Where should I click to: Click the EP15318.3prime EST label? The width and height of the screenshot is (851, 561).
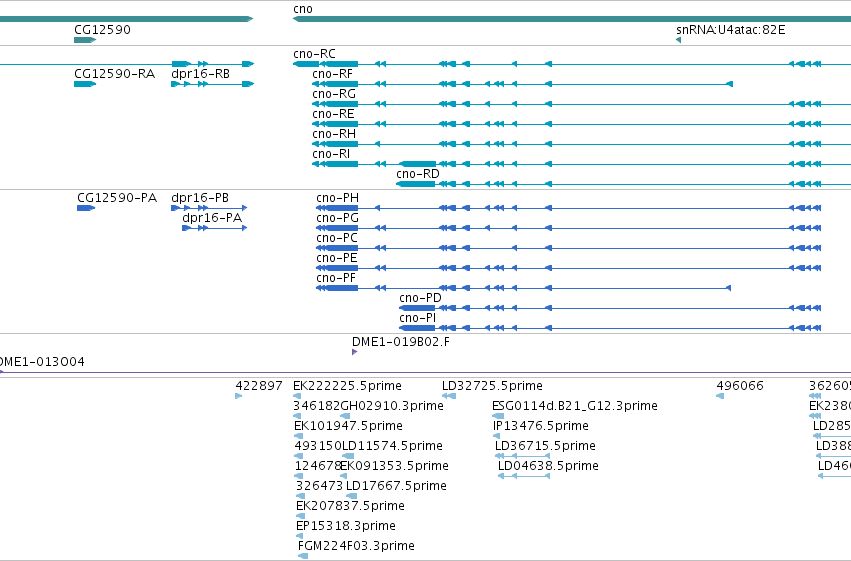point(346,527)
